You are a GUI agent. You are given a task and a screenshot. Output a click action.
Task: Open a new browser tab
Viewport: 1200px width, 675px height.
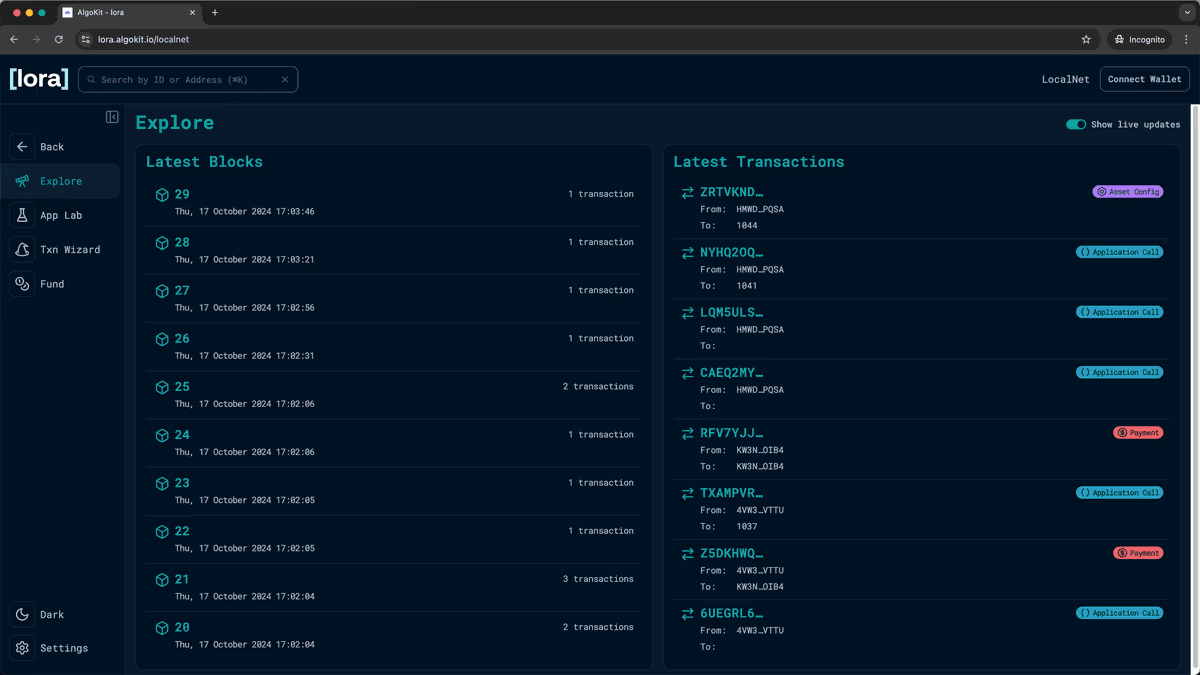point(214,14)
